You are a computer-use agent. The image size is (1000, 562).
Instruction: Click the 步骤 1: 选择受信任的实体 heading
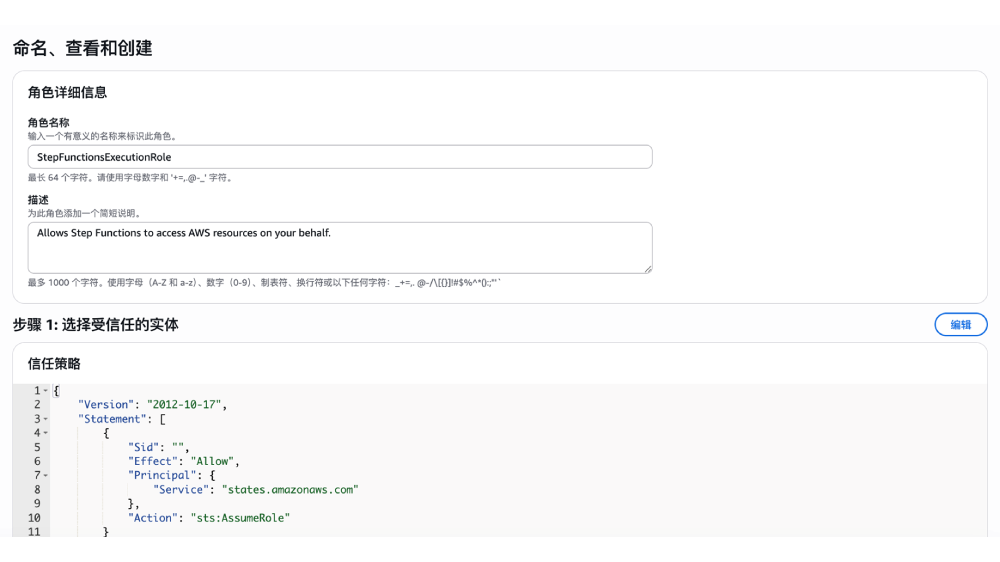(96, 325)
